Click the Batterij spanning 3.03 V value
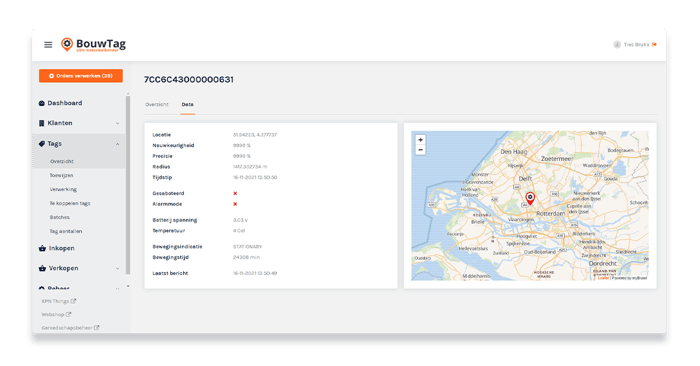This screenshot has width=700, height=366. [x=240, y=220]
